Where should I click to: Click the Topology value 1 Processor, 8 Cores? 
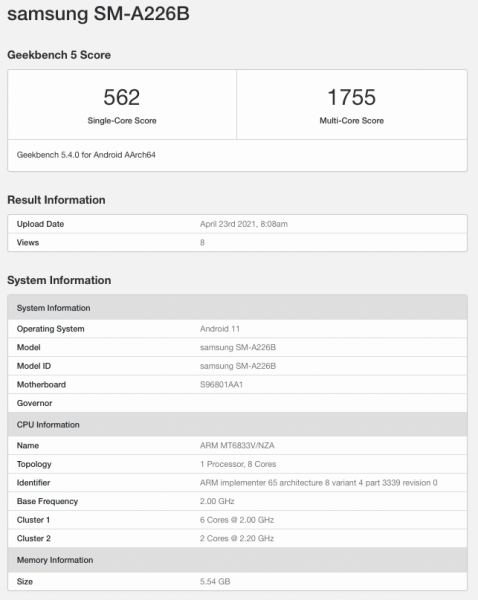coord(238,464)
